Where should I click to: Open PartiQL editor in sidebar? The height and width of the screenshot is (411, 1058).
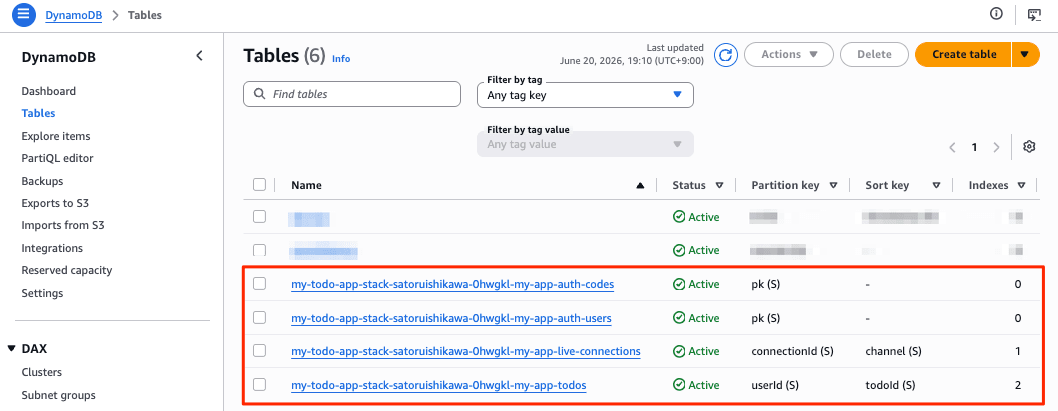coord(57,159)
